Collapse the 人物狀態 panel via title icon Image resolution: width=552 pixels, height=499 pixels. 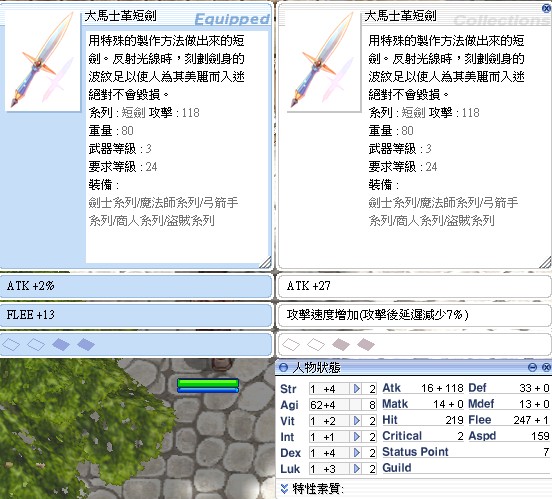[x=283, y=368]
